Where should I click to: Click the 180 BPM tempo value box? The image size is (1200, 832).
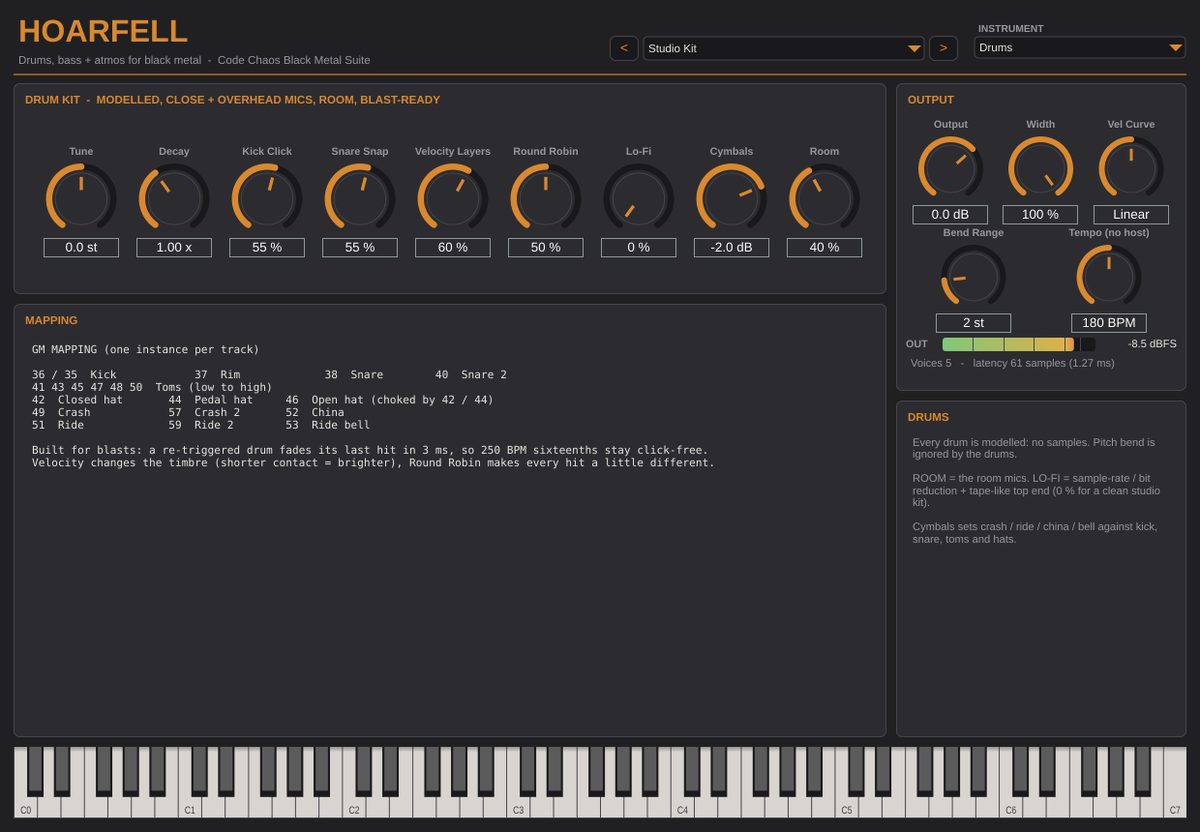1109,323
